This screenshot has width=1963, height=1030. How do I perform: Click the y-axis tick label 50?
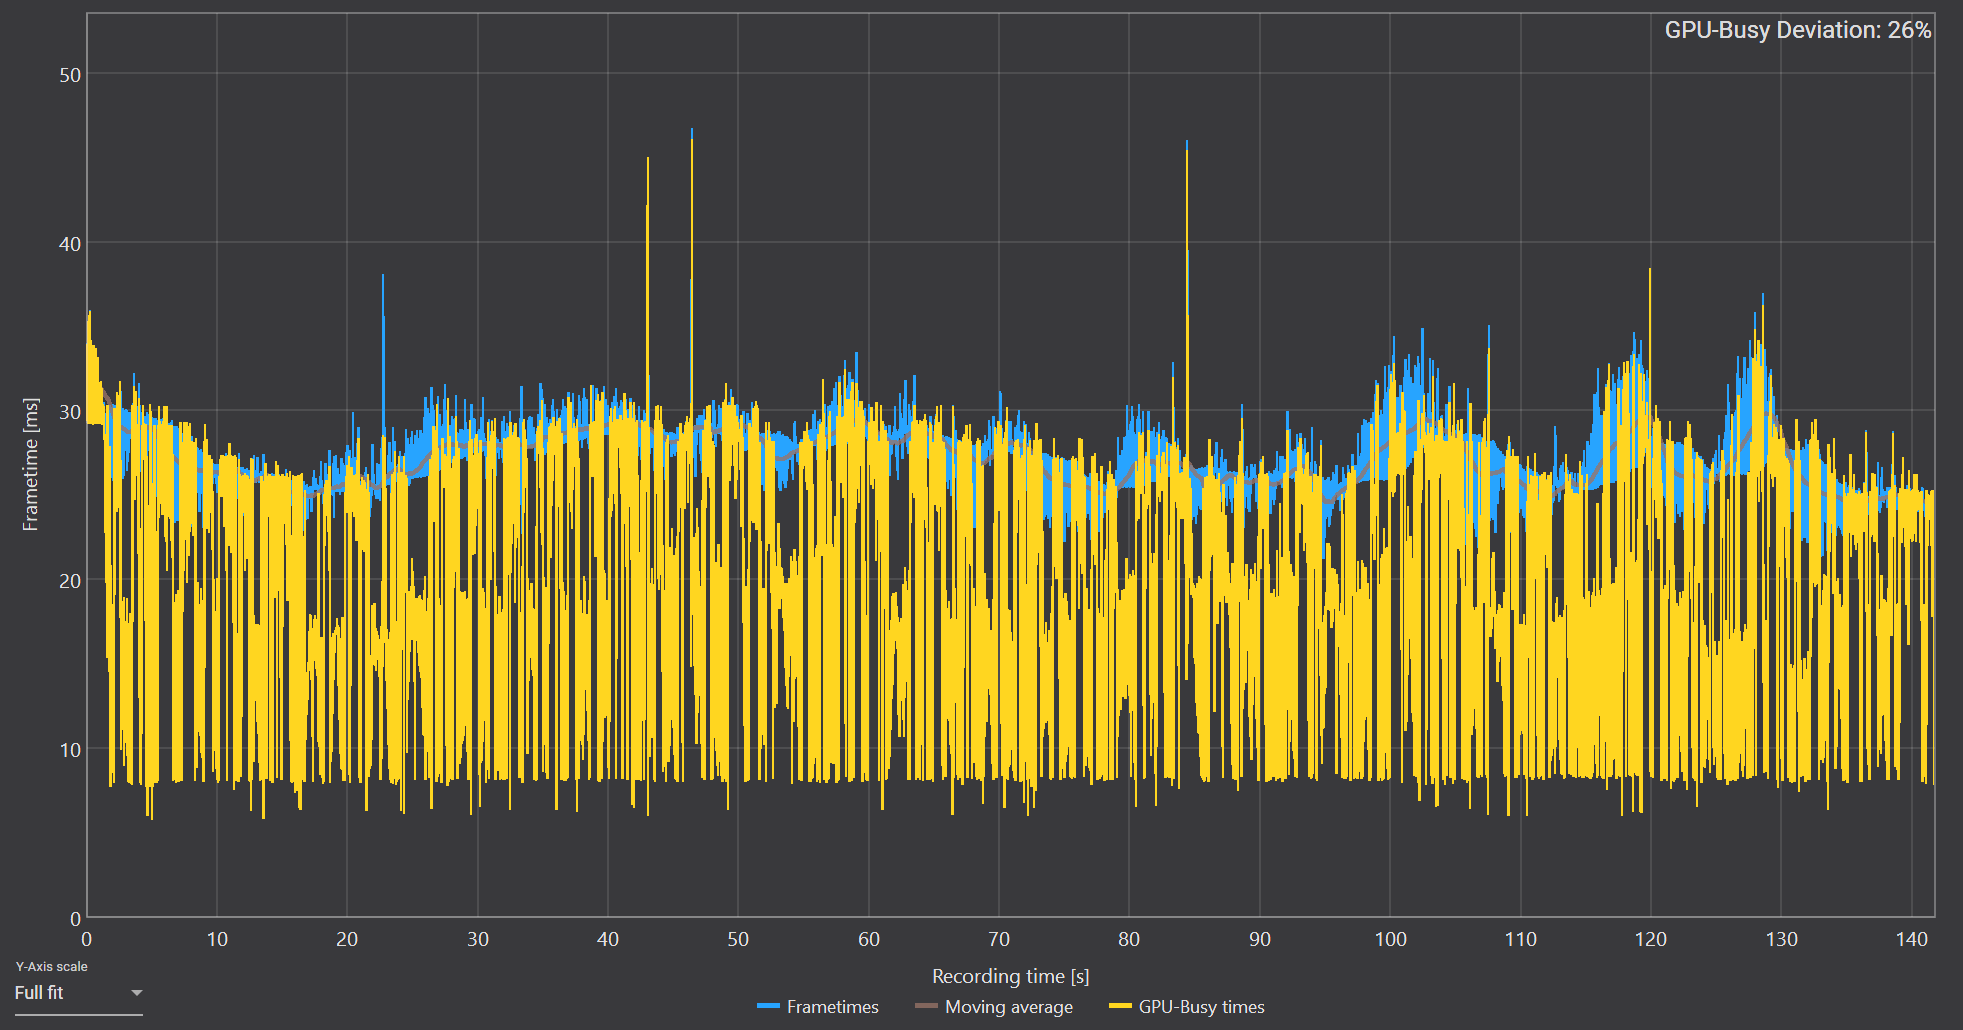point(70,75)
